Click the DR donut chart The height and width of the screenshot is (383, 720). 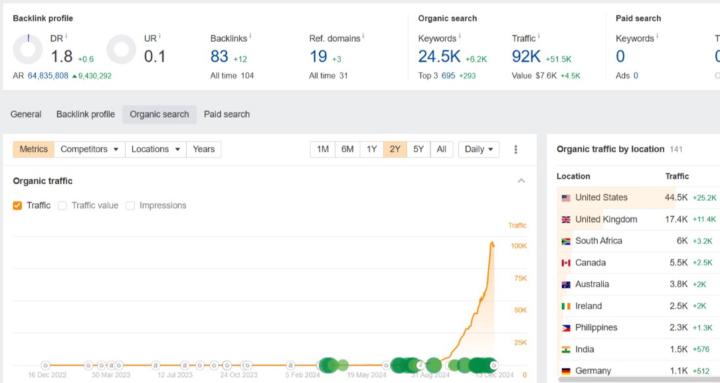[x=28, y=49]
